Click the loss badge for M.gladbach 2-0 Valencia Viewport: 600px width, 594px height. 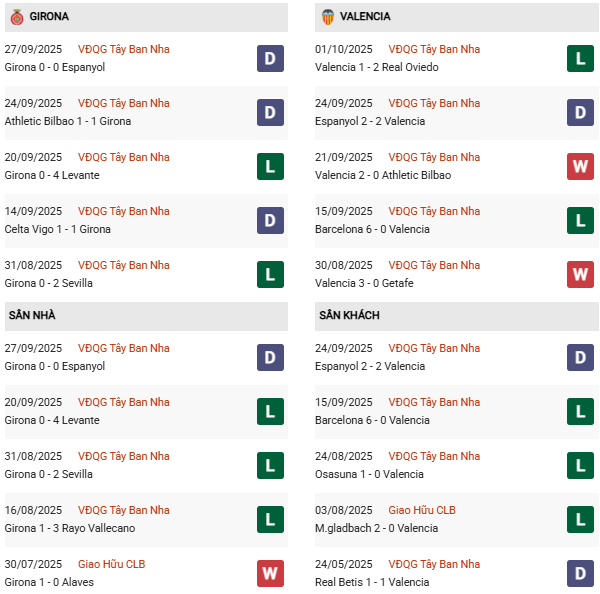(581, 520)
